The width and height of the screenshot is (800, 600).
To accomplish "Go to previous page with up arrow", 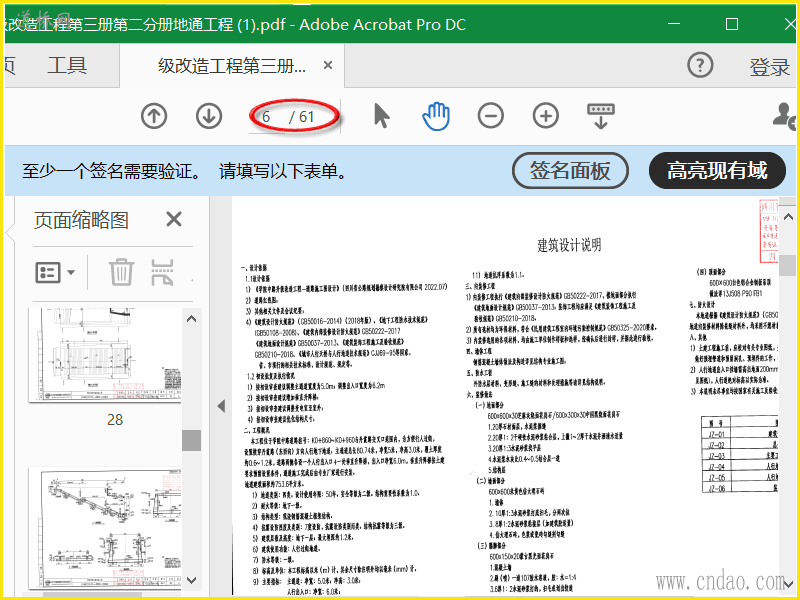I will tap(154, 116).
